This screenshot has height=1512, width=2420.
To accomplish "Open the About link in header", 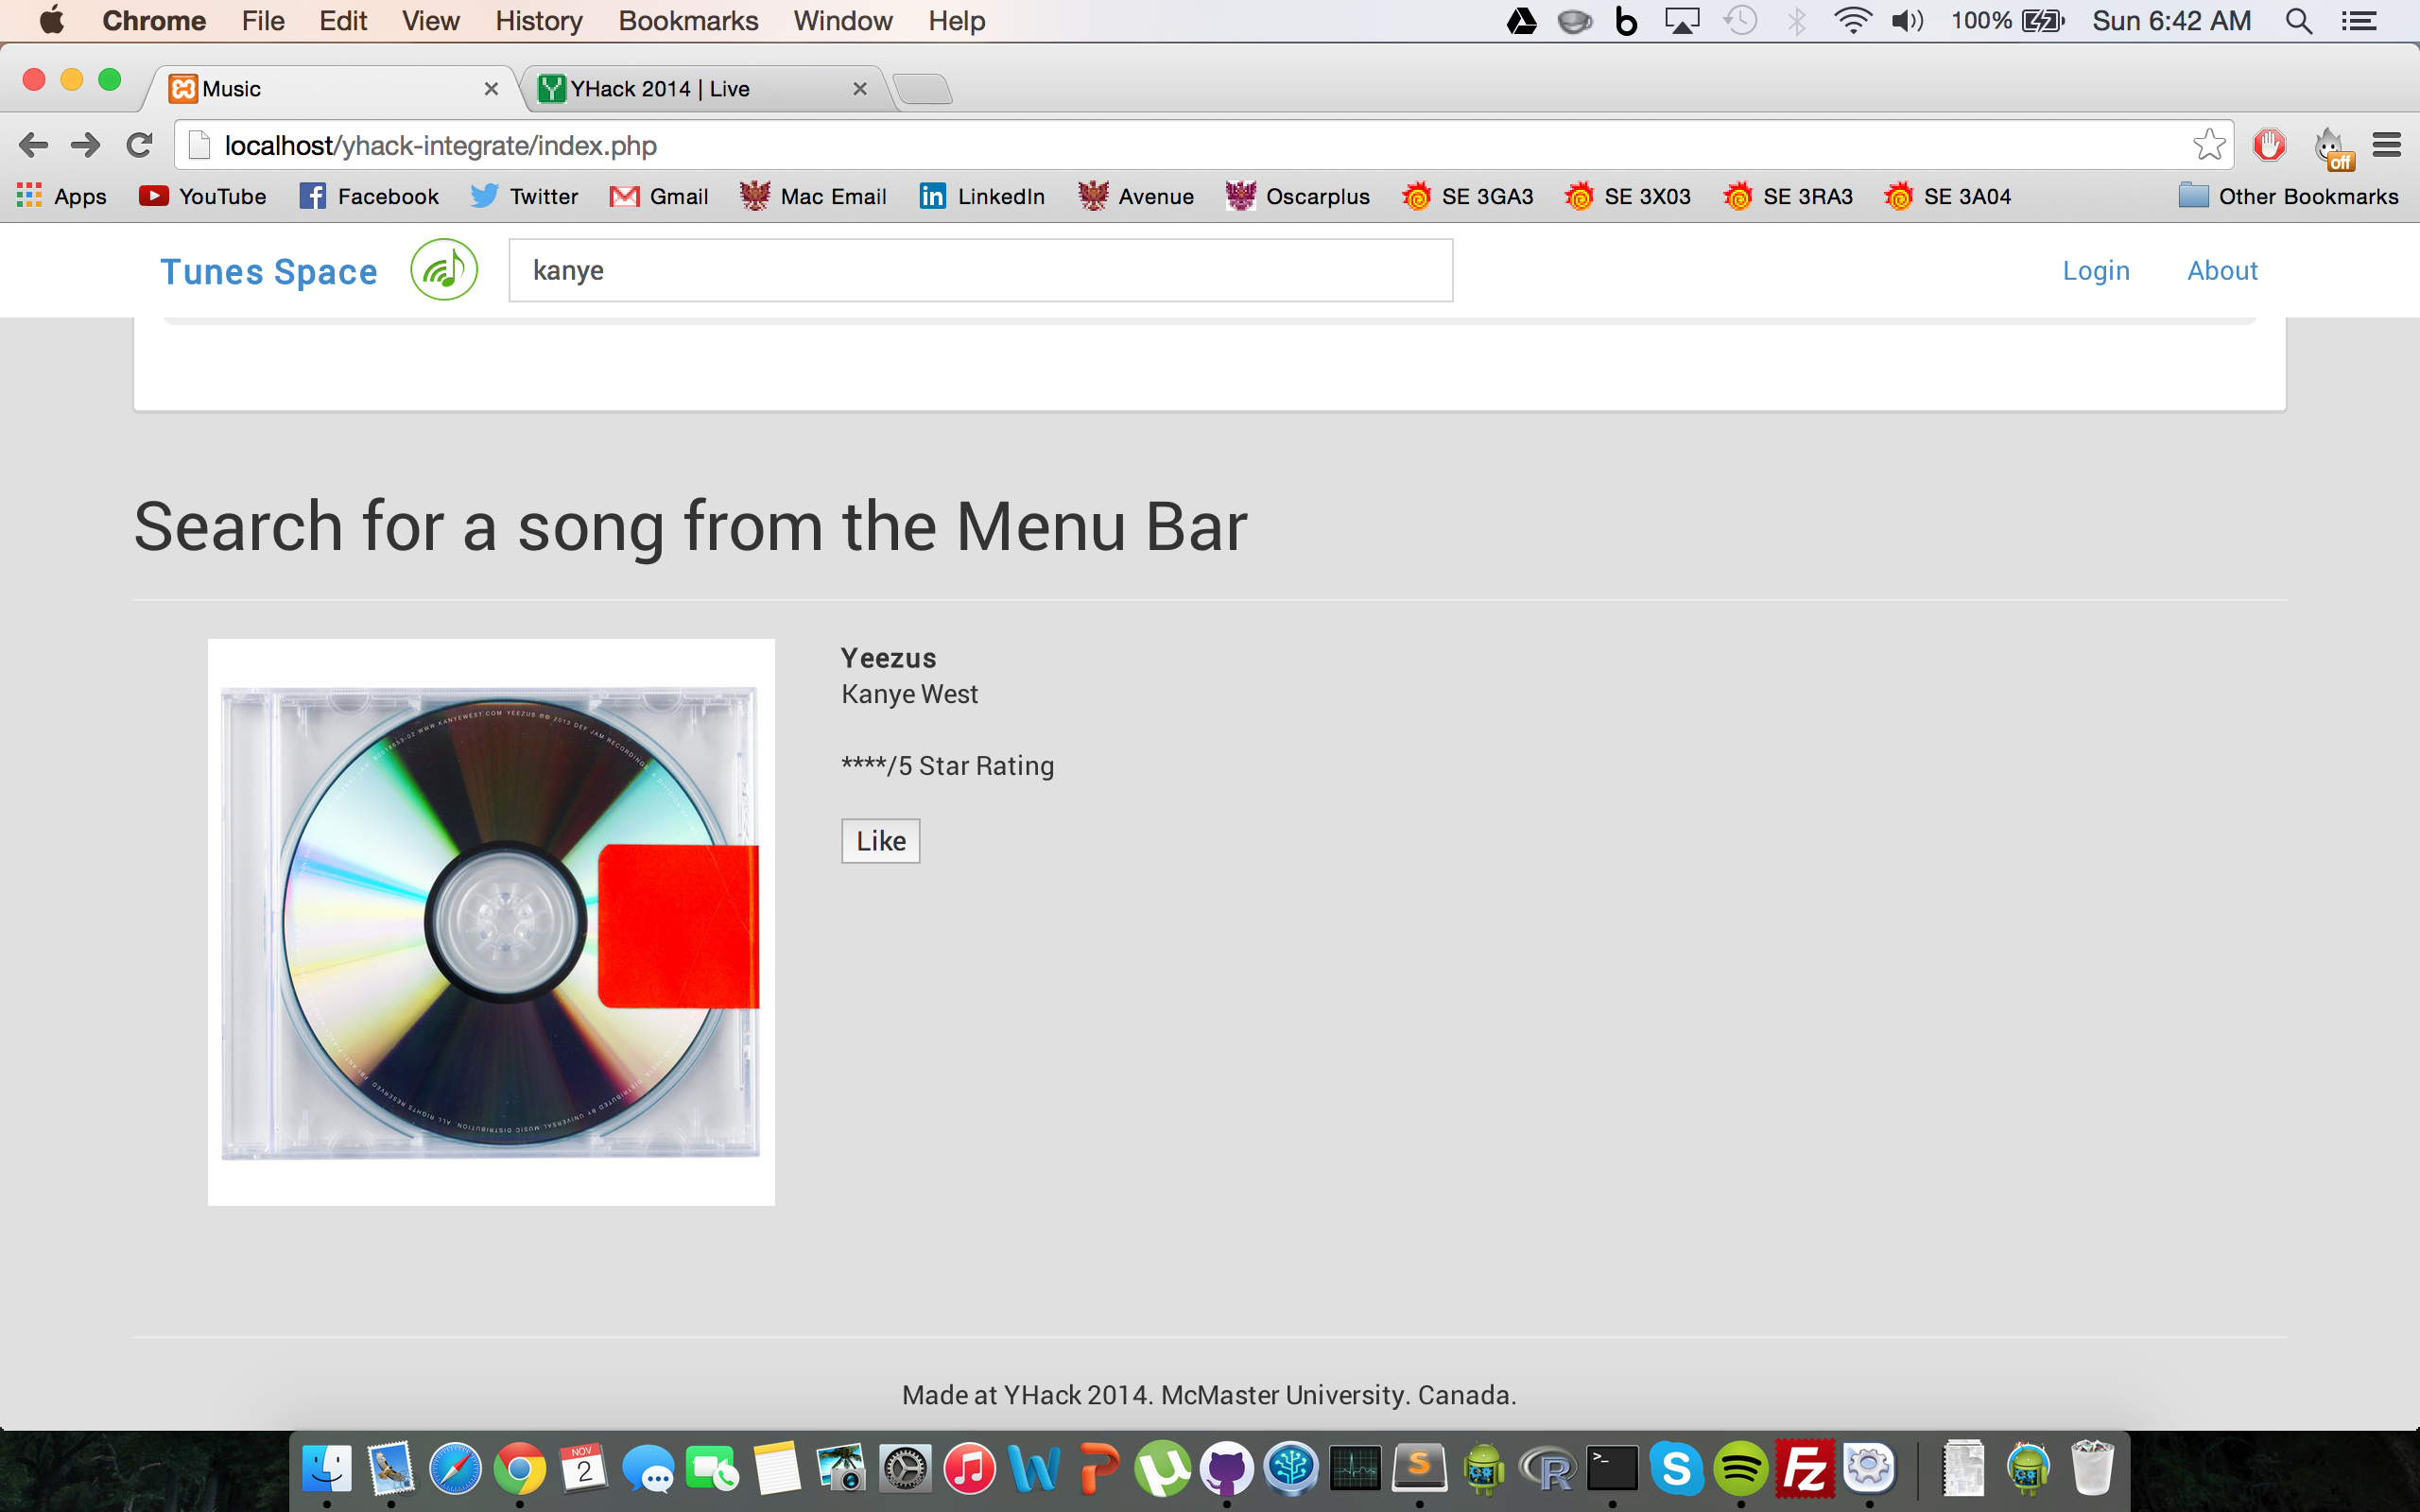I will pyautogui.click(x=2222, y=270).
